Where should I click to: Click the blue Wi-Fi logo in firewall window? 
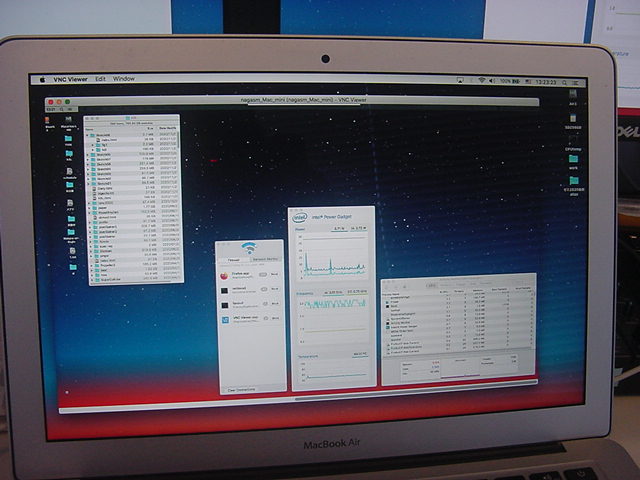[x=249, y=248]
